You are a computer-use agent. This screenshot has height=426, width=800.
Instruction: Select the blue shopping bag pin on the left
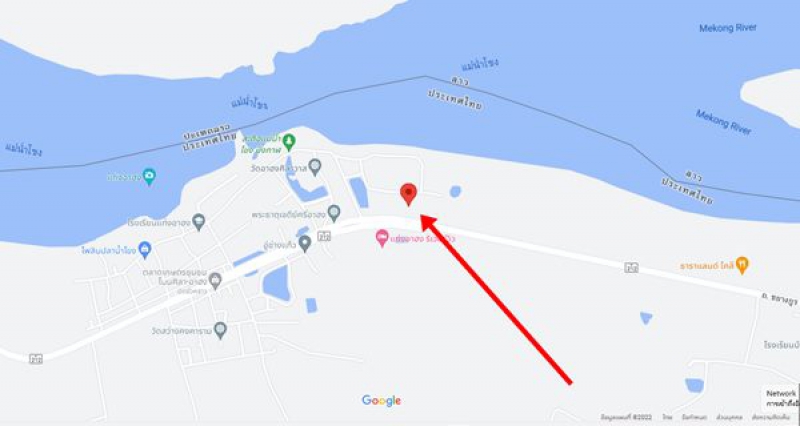point(145,250)
